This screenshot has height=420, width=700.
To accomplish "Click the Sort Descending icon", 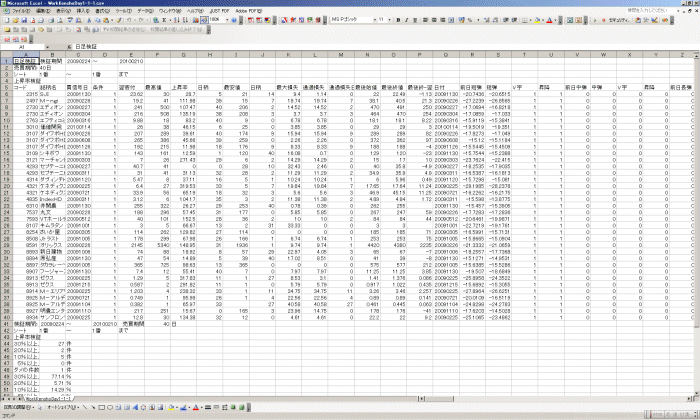I will pyautogui.click(x=185, y=20).
